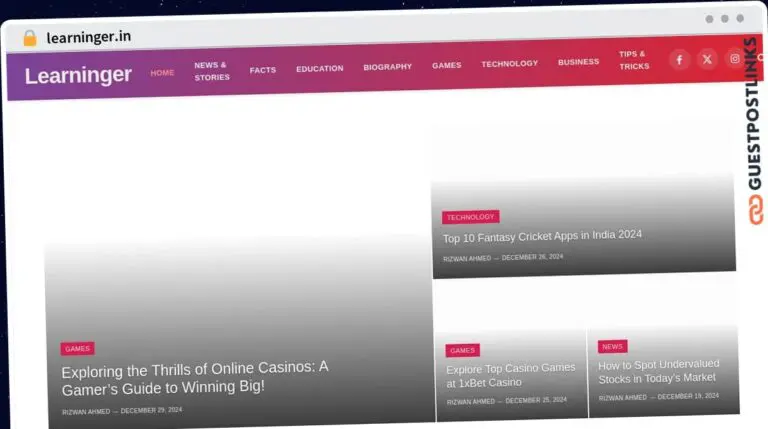
Task: Open the Instagram social icon
Action: click(x=734, y=59)
